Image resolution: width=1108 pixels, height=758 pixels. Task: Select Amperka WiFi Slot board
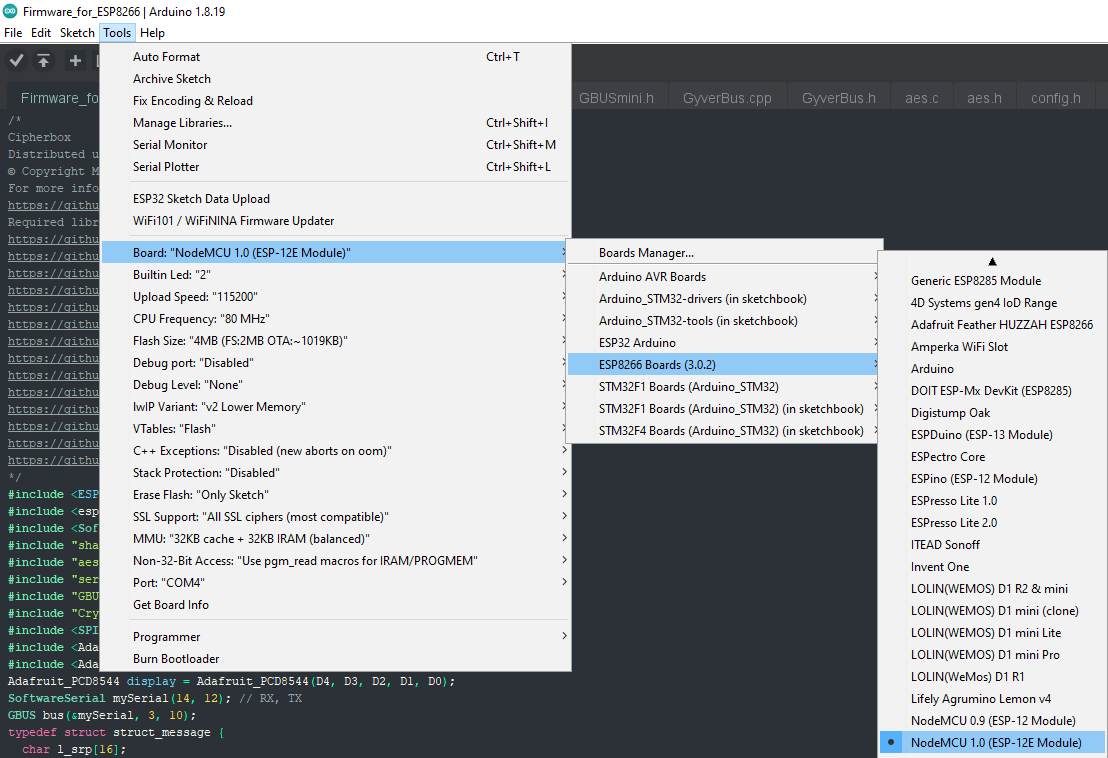point(992,346)
